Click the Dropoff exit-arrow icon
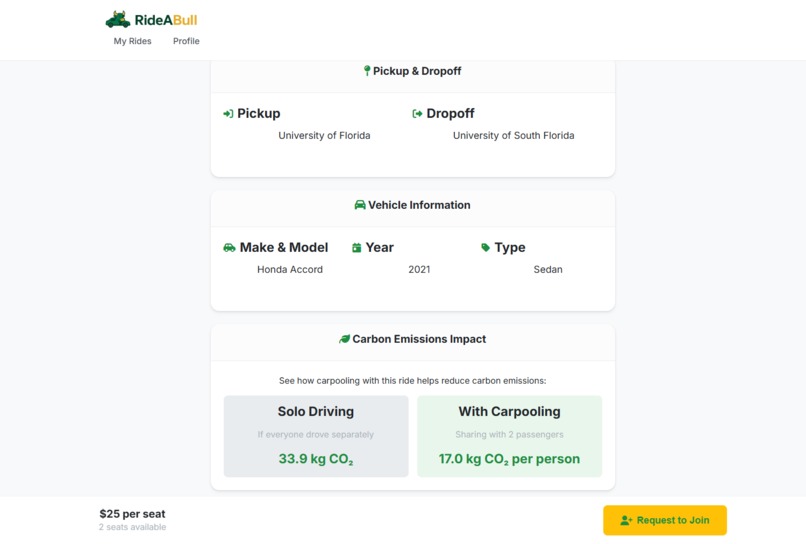The image size is (806, 544). [417, 114]
